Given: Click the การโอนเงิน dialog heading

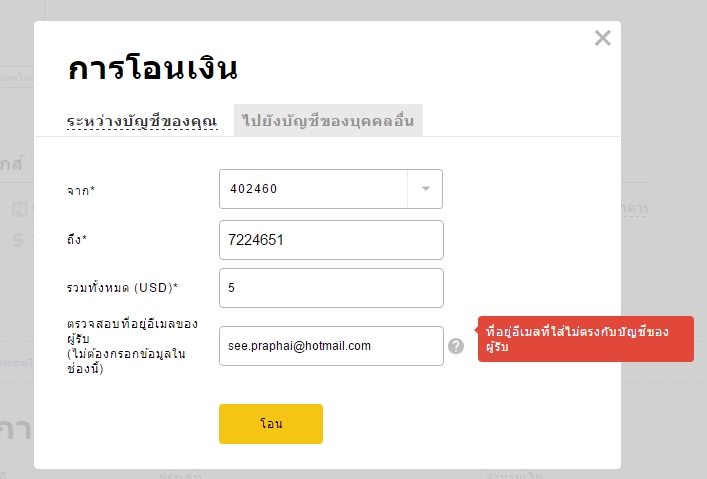Looking at the screenshot, I should click(152, 69).
